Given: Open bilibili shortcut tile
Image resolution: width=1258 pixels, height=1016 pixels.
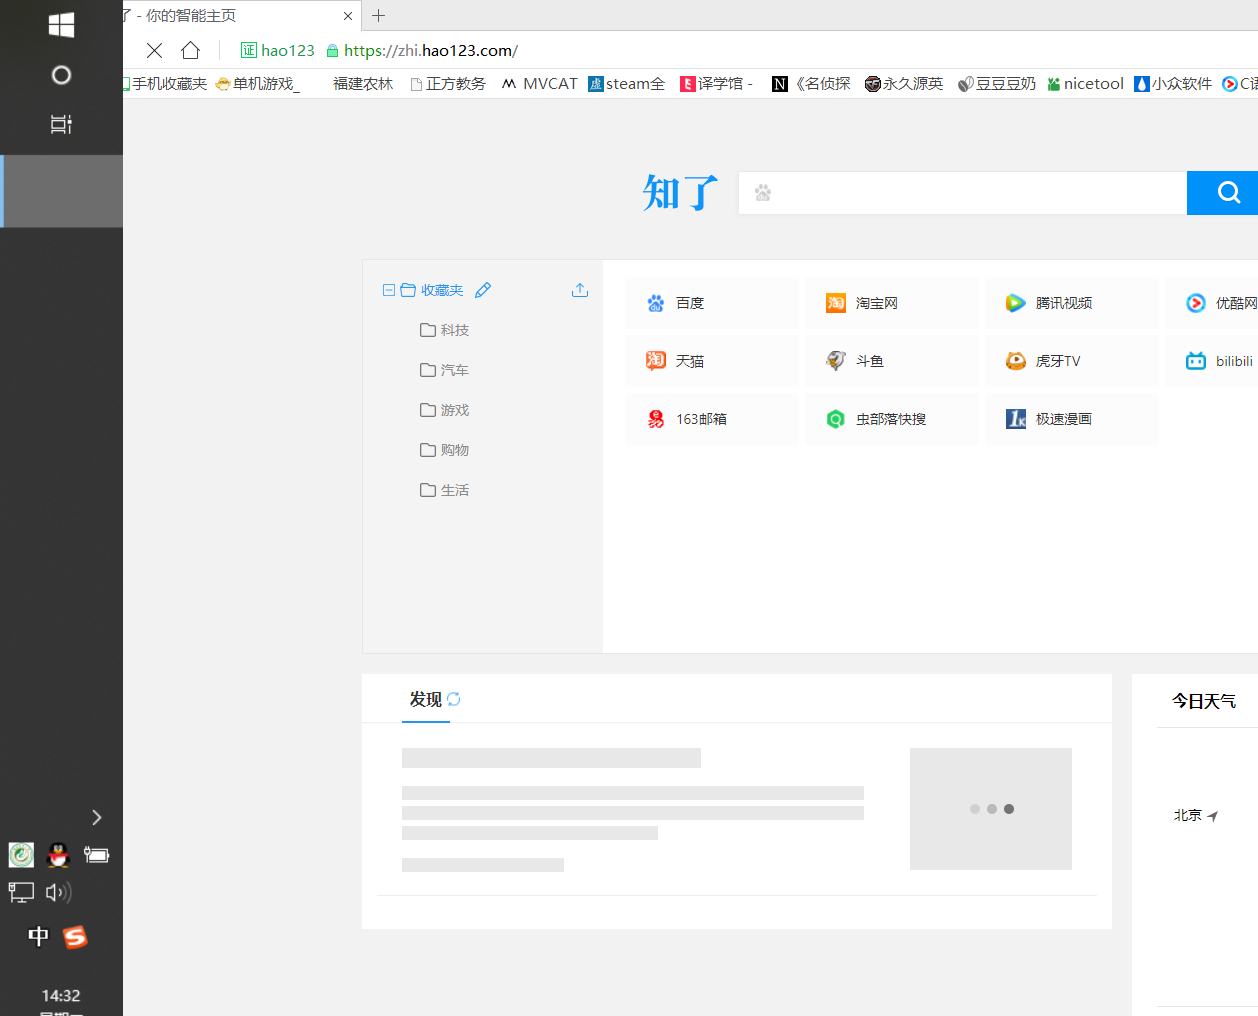Looking at the screenshot, I should [x=1212, y=361].
